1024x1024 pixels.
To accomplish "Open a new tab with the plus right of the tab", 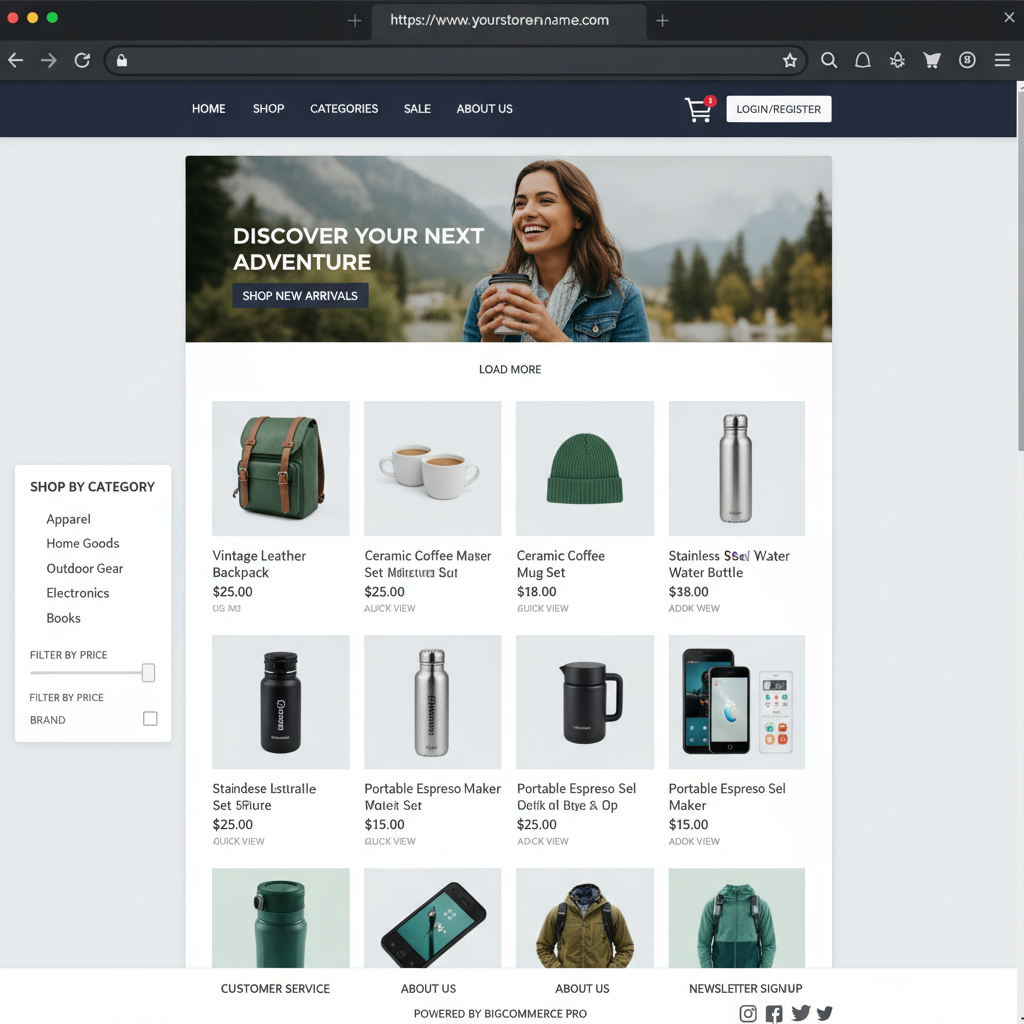I will (662, 21).
